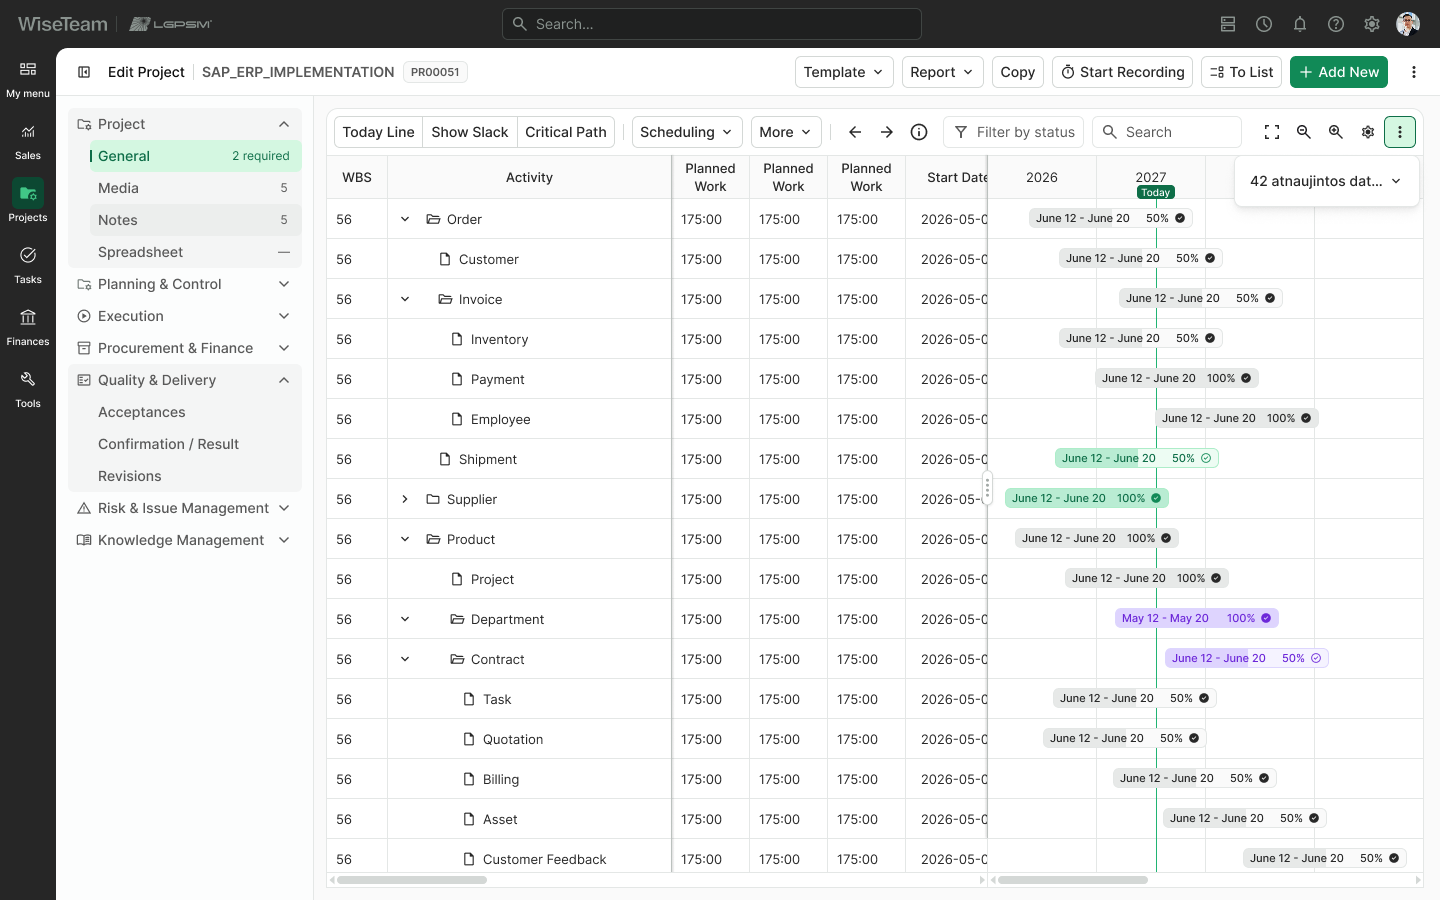Select General in Project menu
The width and height of the screenshot is (1440, 900).
pyautogui.click(x=195, y=156)
